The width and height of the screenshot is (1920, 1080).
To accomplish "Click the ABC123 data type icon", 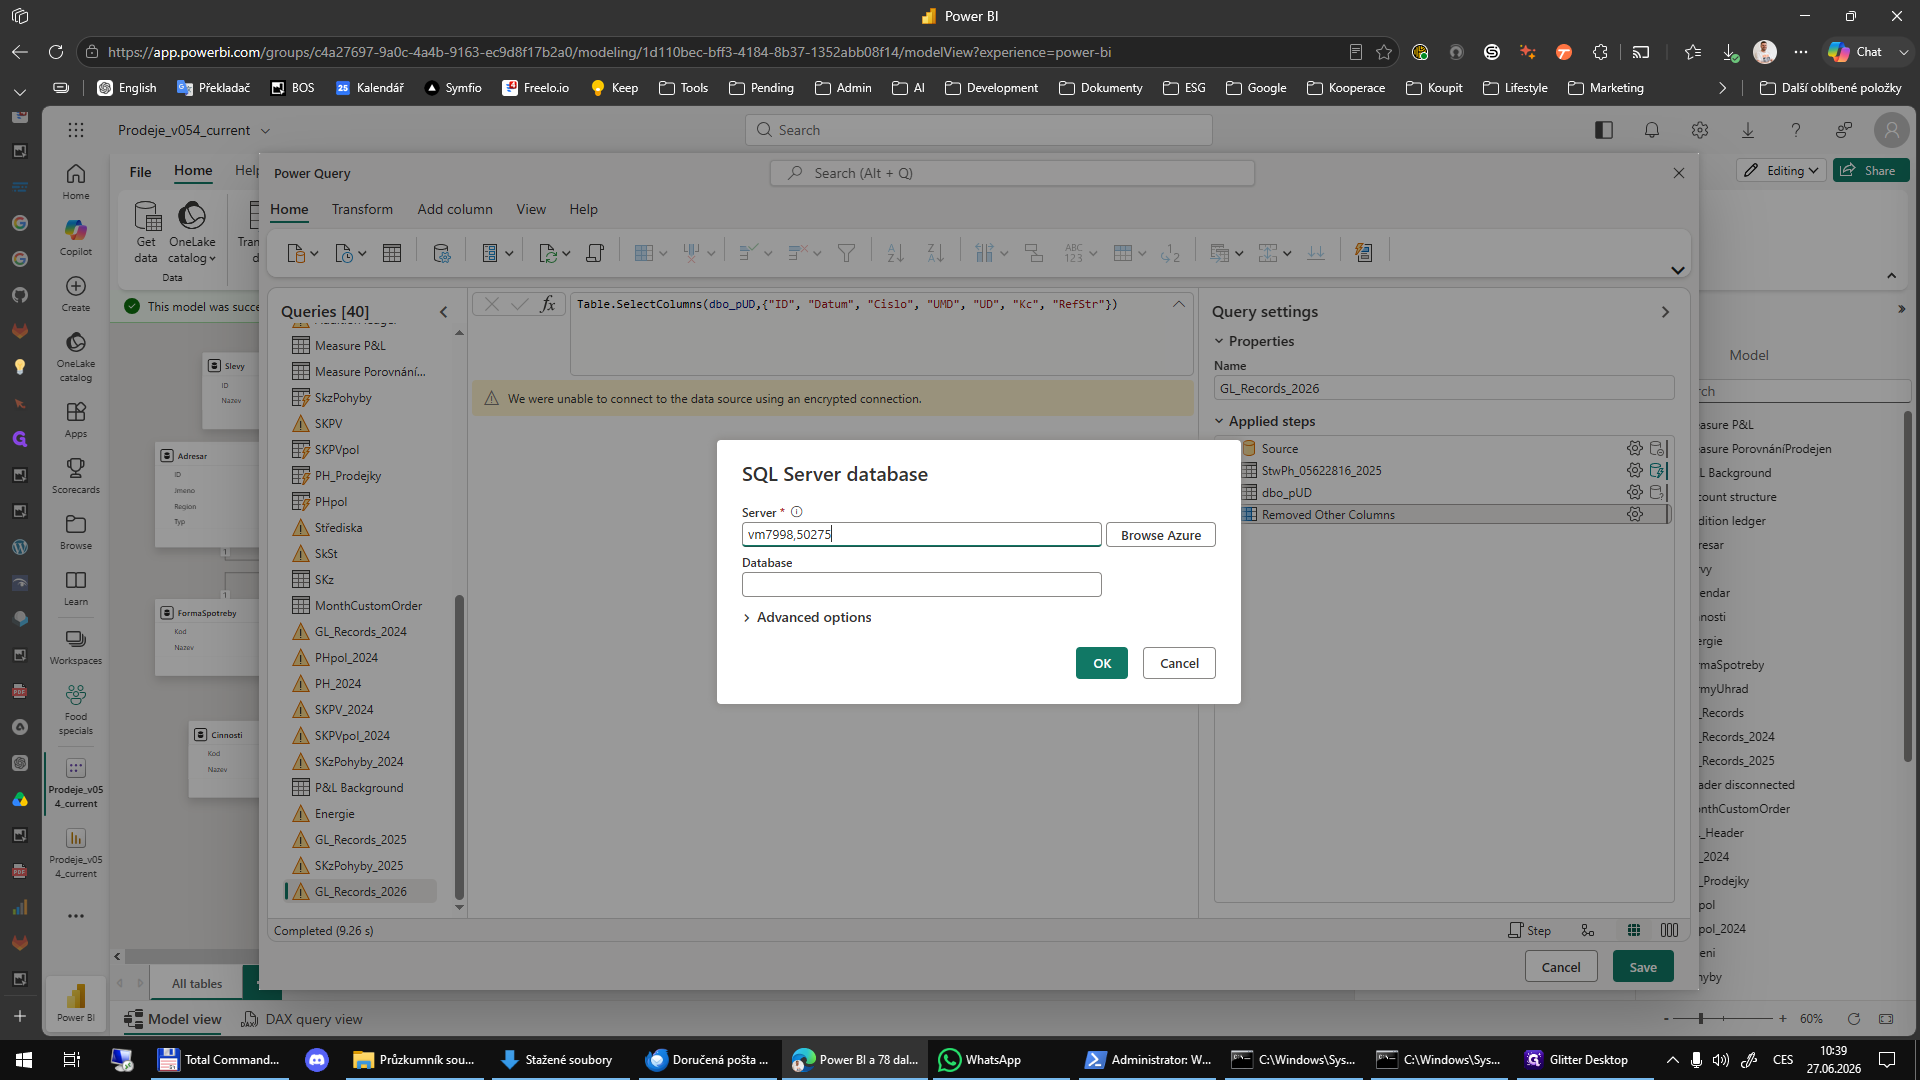I will click(1080, 253).
